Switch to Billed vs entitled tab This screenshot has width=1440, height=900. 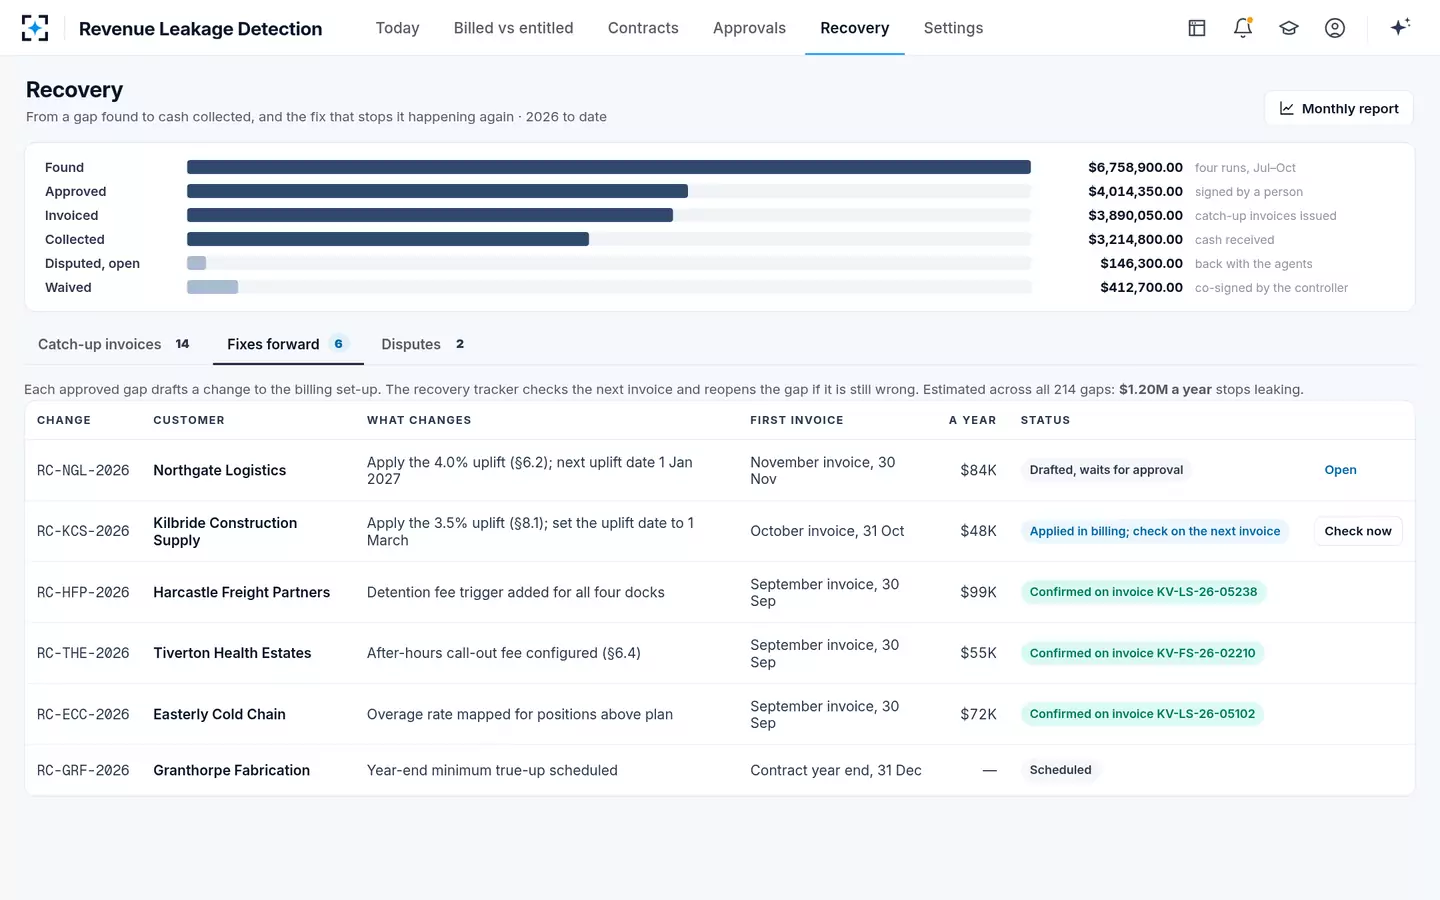pyautogui.click(x=513, y=28)
